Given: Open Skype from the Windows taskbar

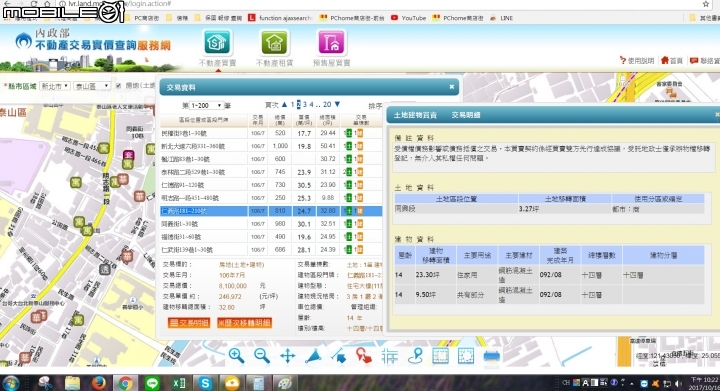Looking at the screenshot, I should pyautogui.click(x=205, y=383).
